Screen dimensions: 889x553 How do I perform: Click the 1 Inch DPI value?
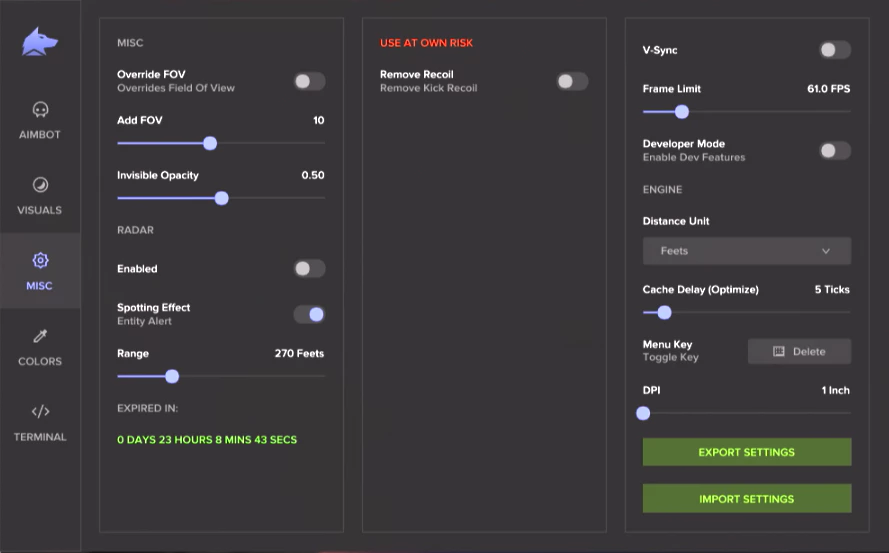[836, 390]
